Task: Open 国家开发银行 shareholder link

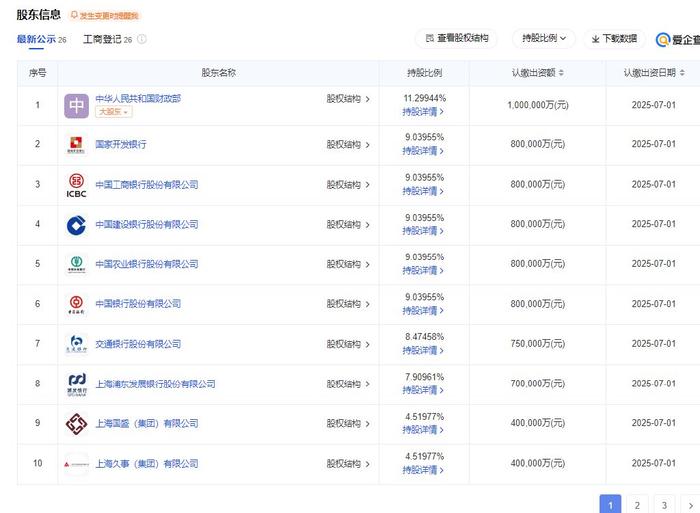Action: [x=121, y=144]
